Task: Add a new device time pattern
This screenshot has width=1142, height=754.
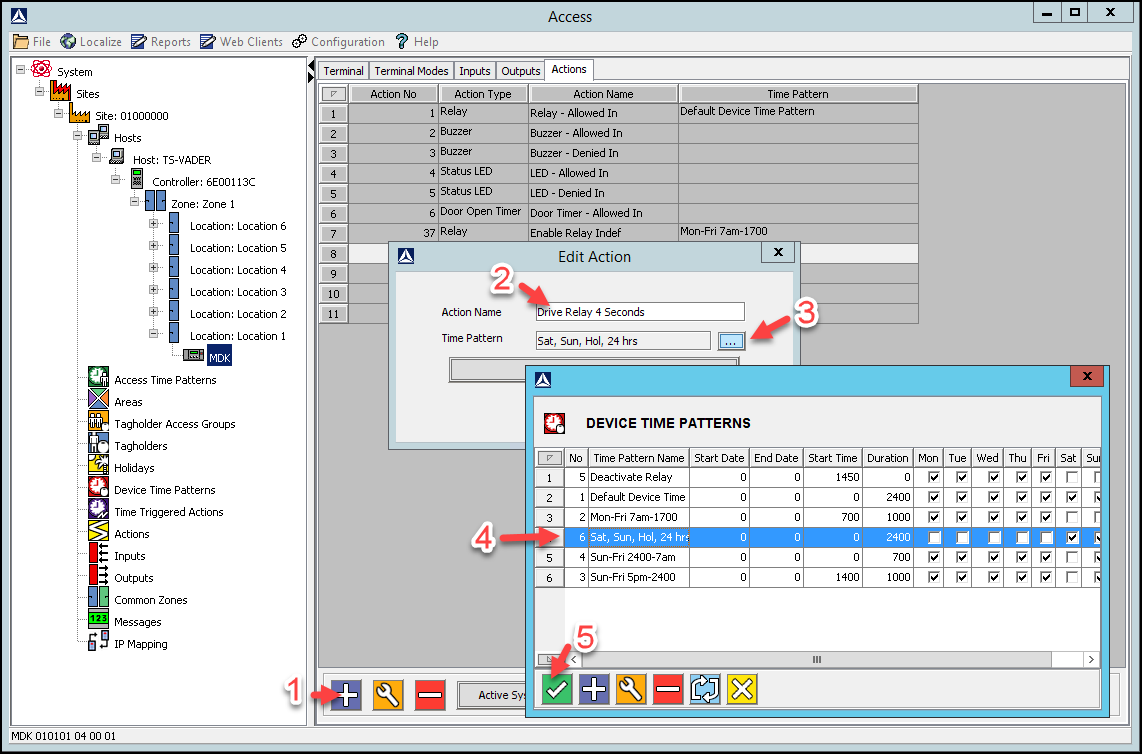Action: 594,688
